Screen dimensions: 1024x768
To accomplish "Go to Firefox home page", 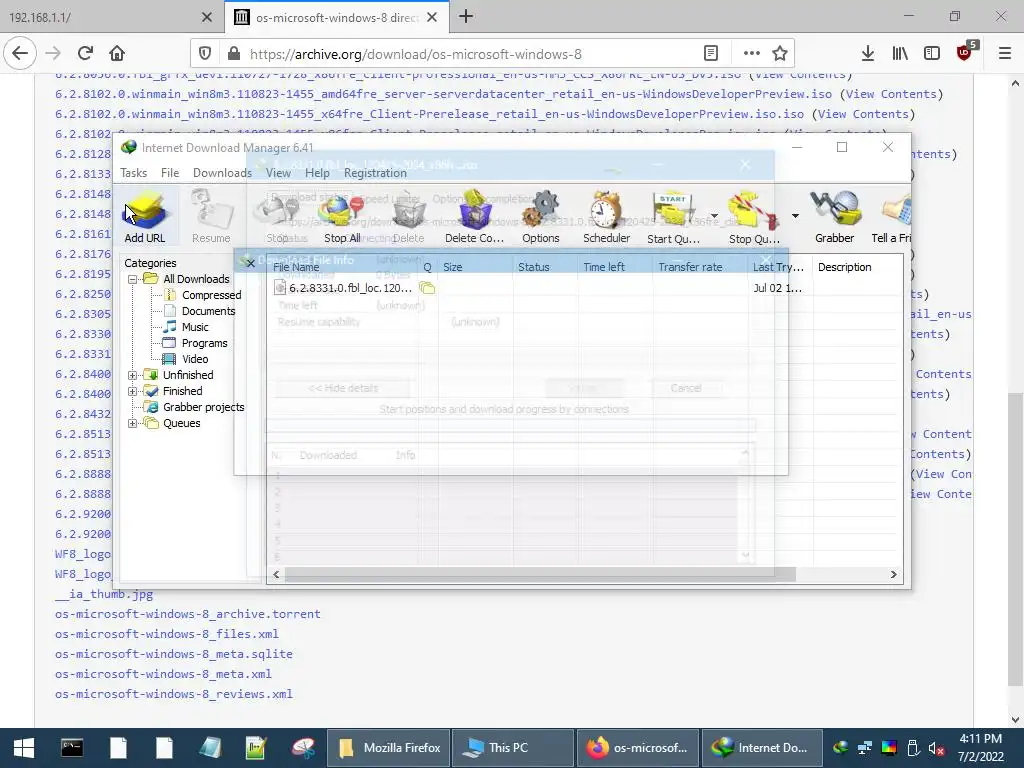I will pos(117,54).
